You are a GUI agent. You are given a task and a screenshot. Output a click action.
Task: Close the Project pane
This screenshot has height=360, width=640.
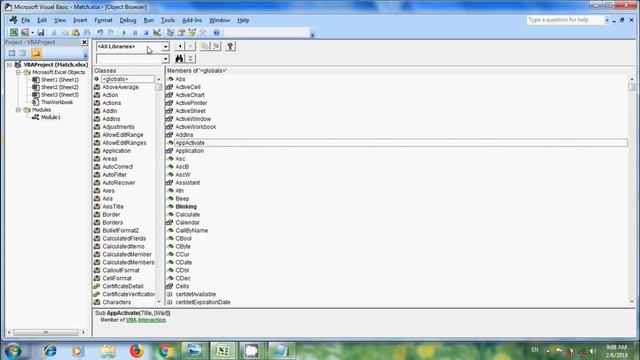pos(84,42)
